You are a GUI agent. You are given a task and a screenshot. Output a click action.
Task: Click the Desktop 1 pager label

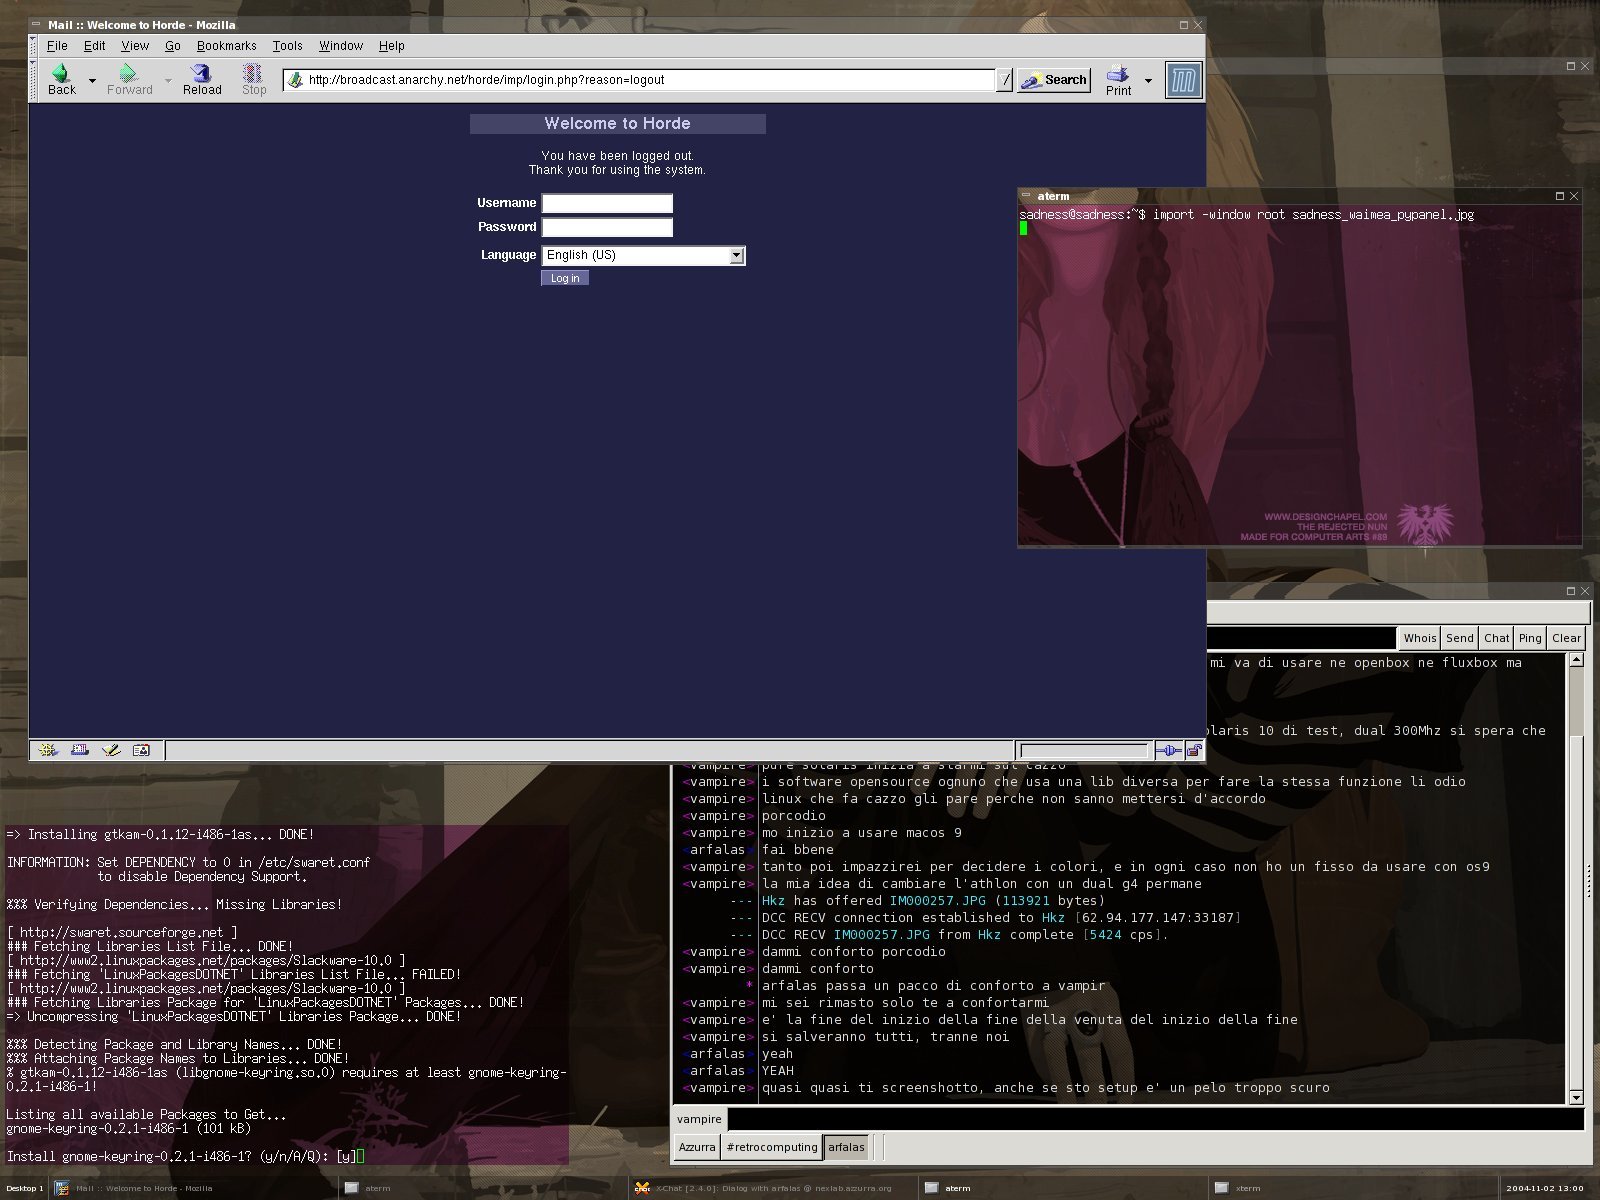[x=23, y=1189]
